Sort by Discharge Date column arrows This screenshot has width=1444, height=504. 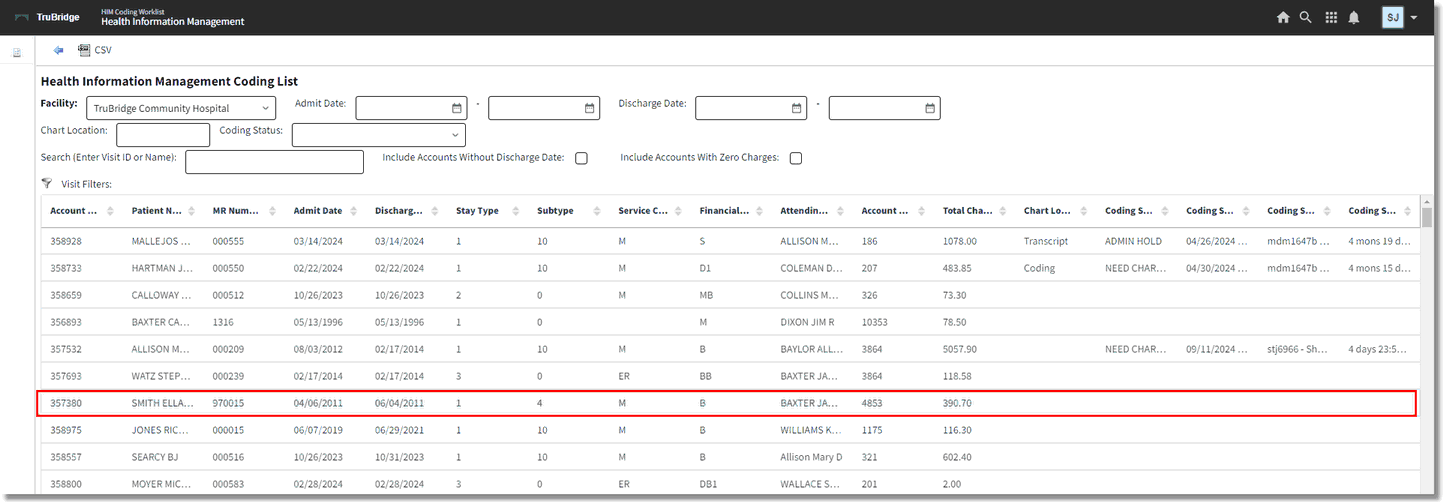pyautogui.click(x=434, y=211)
